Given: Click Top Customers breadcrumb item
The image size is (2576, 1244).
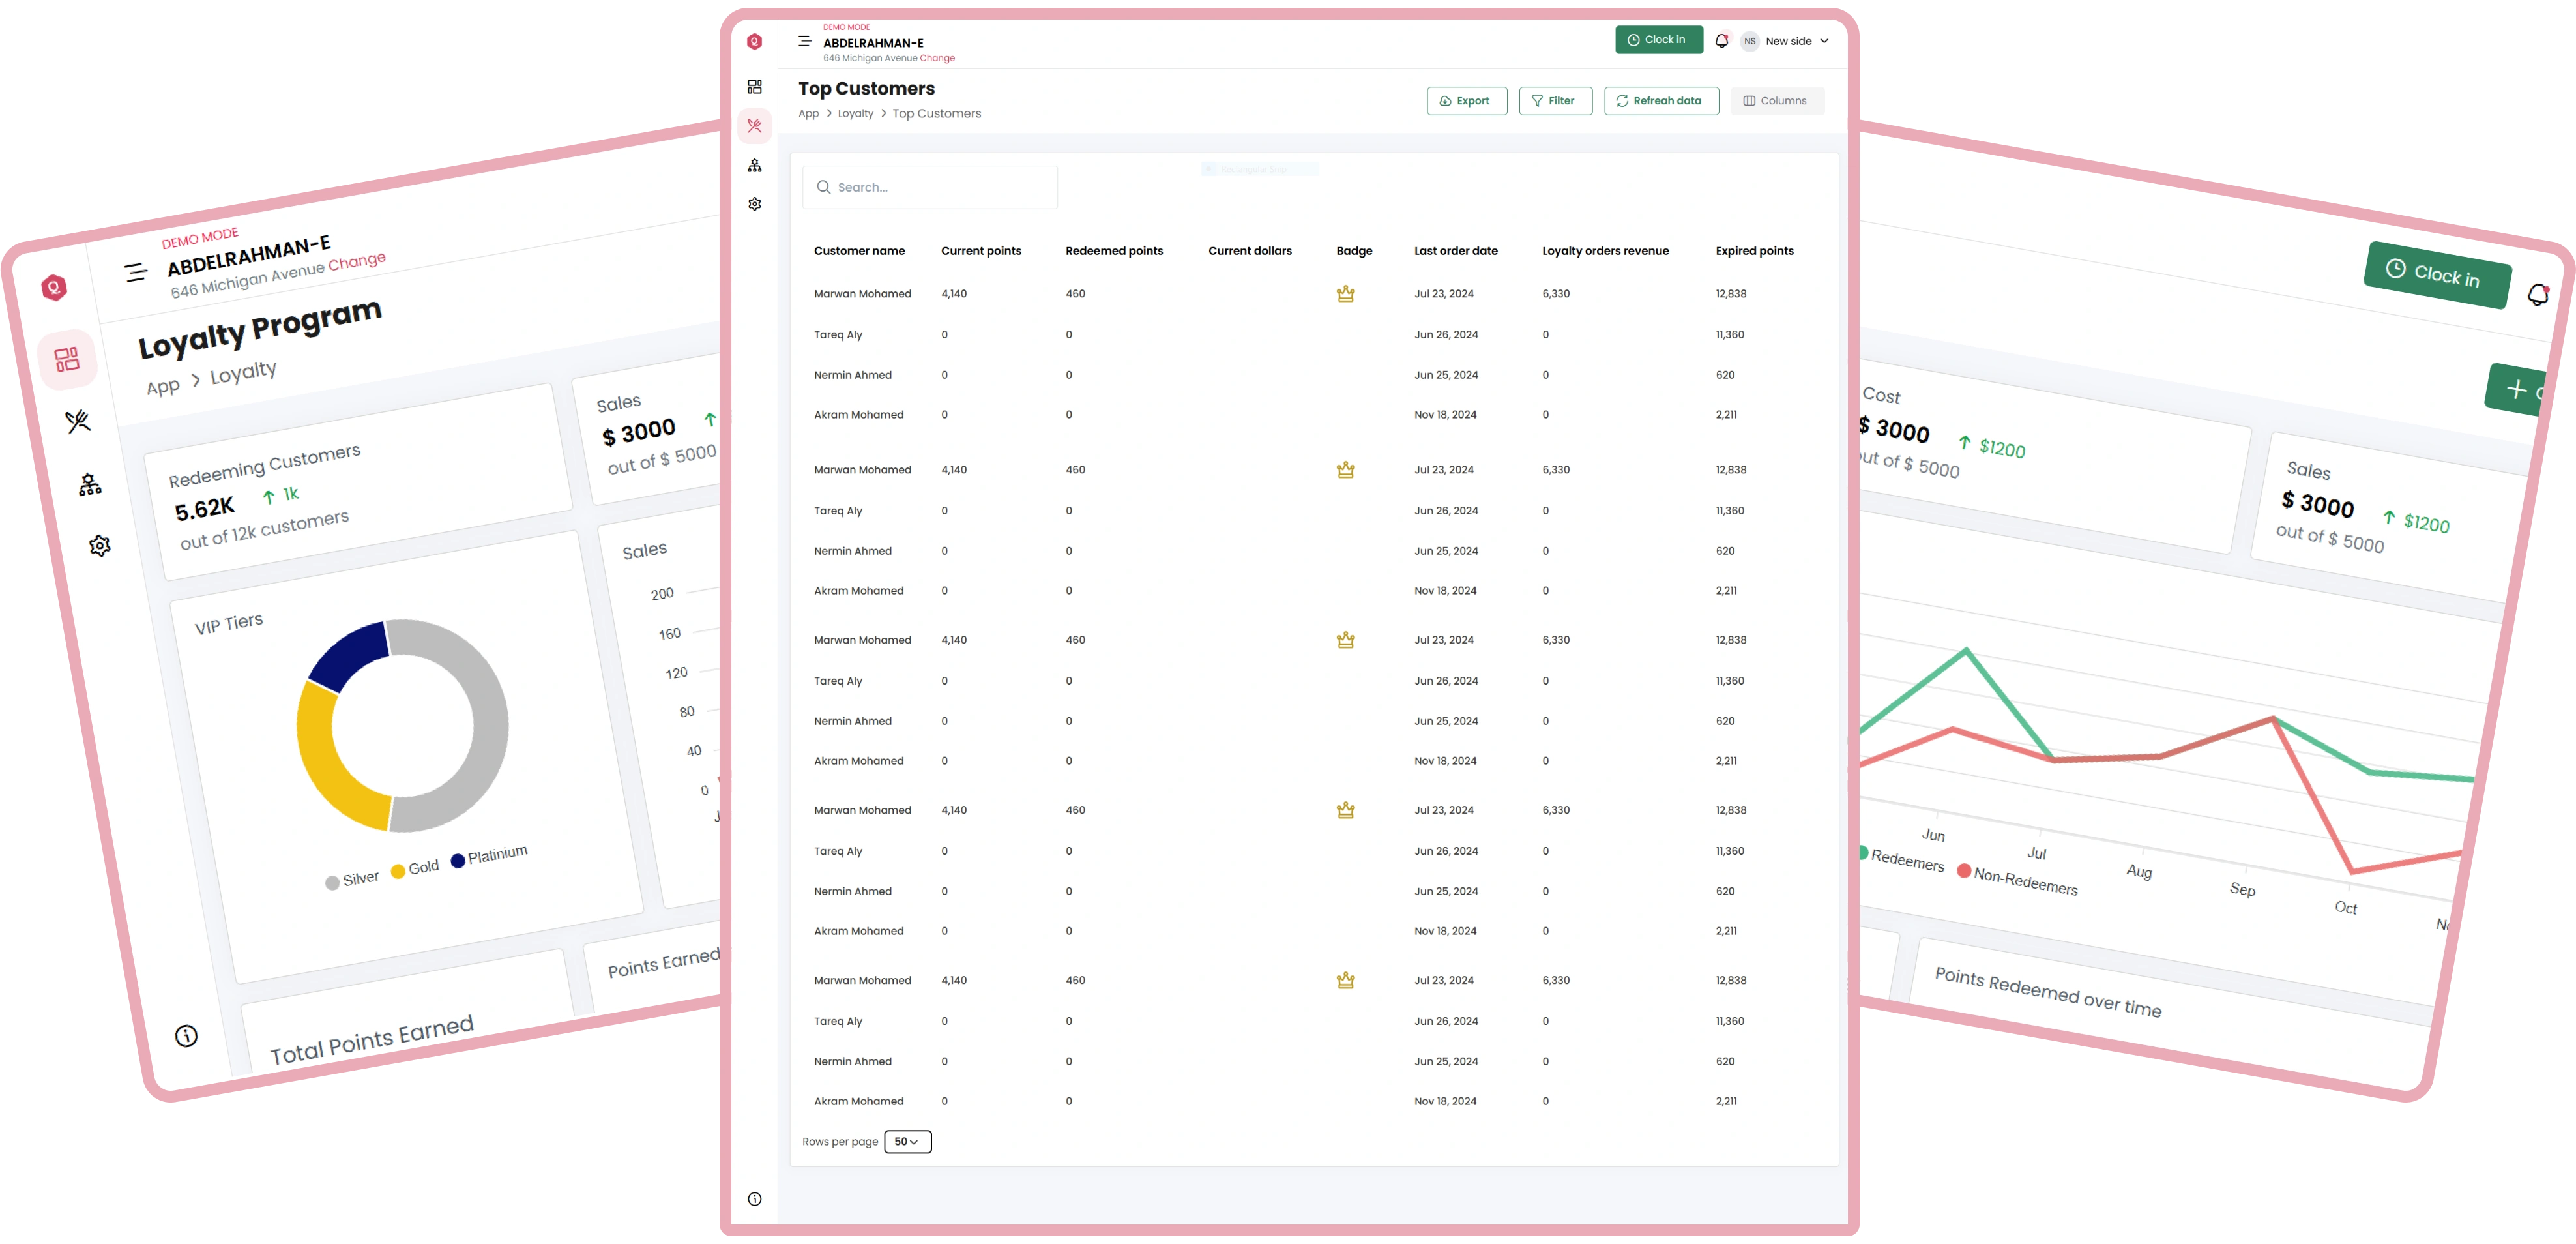Looking at the screenshot, I should (936, 114).
